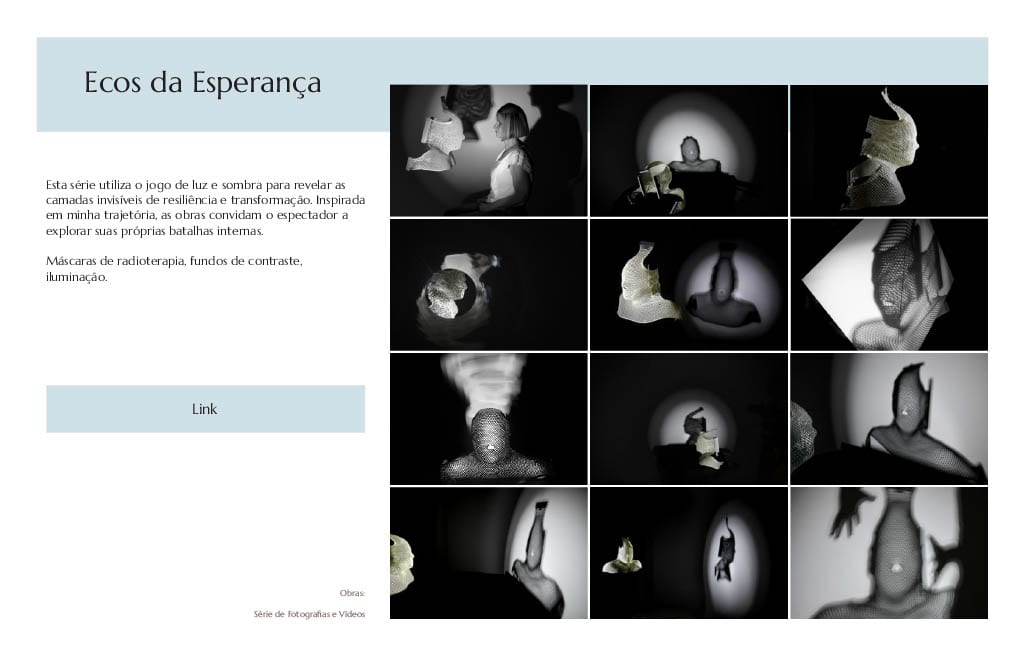Open photo of mesh head with blurred motion
Image resolution: width=1024 pixels, height=656 pixels.
(488, 419)
